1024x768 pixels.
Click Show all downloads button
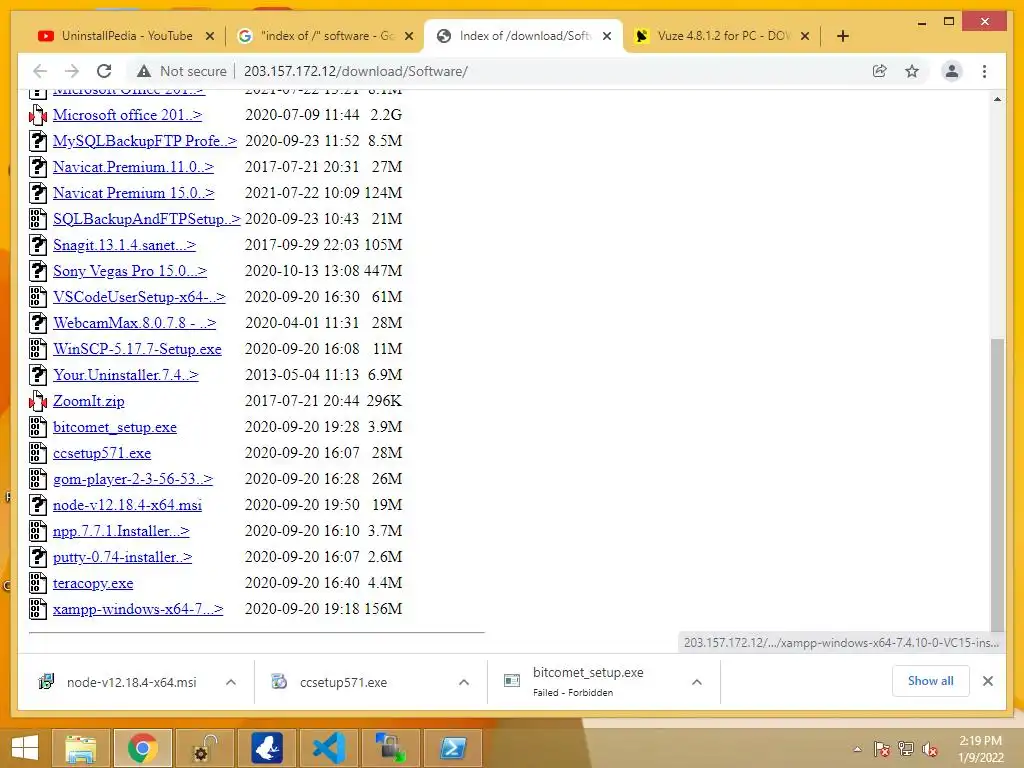931,681
